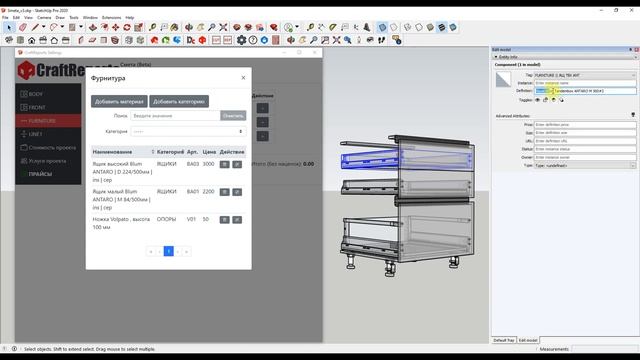Open the Категория select box
The height and width of the screenshot is (360, 640).
[188, 132]
